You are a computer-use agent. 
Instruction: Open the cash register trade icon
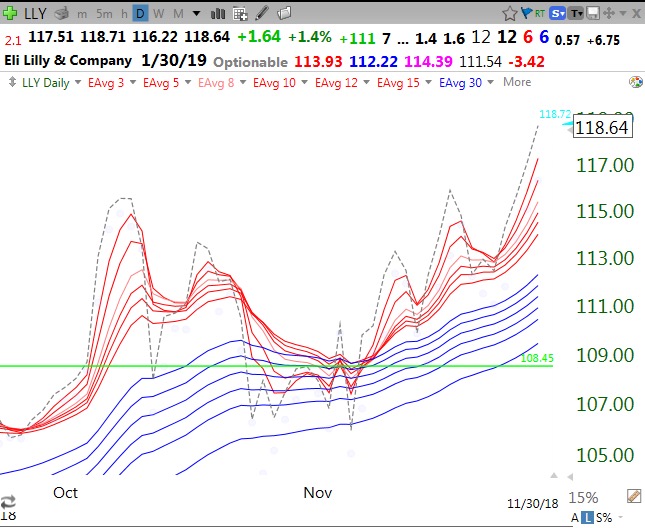click(x=62, y=14)
